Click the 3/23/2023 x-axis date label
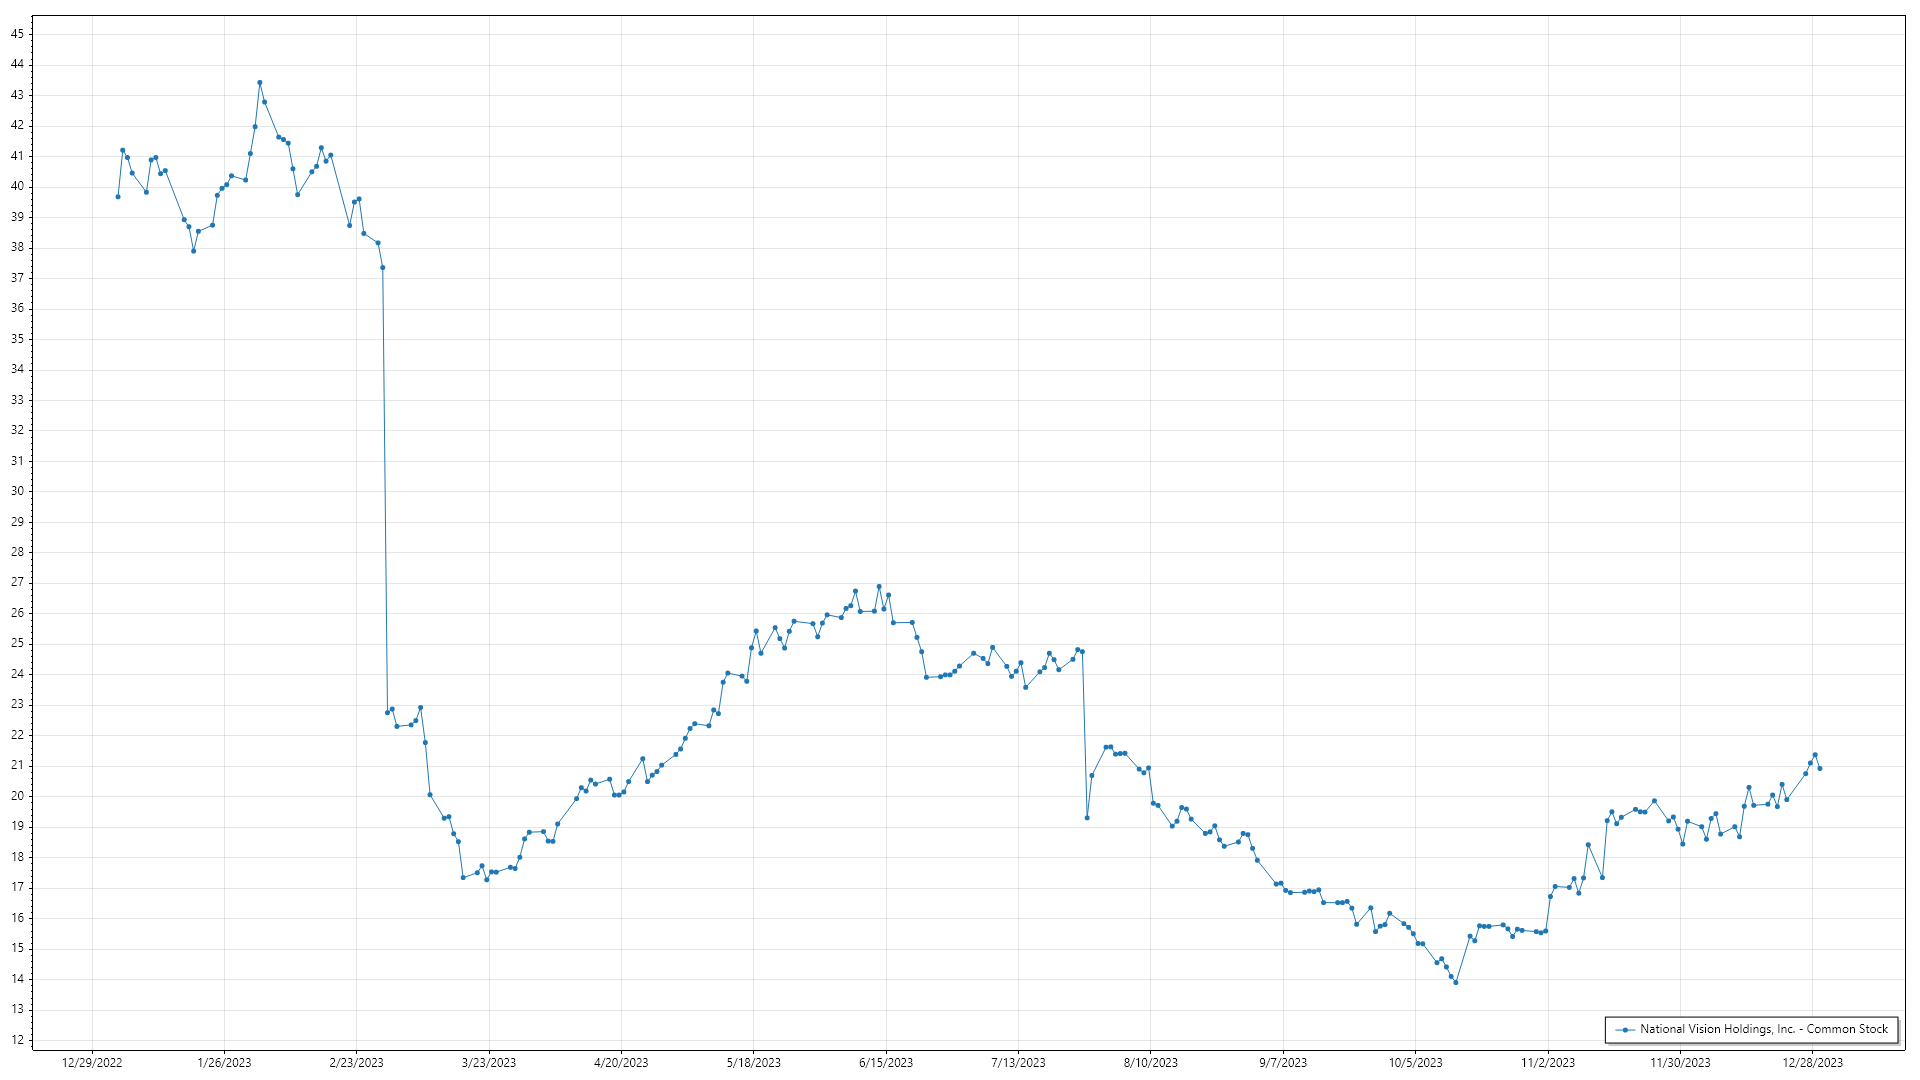The image size is (1920, 1080). [x=489, y=1063]
